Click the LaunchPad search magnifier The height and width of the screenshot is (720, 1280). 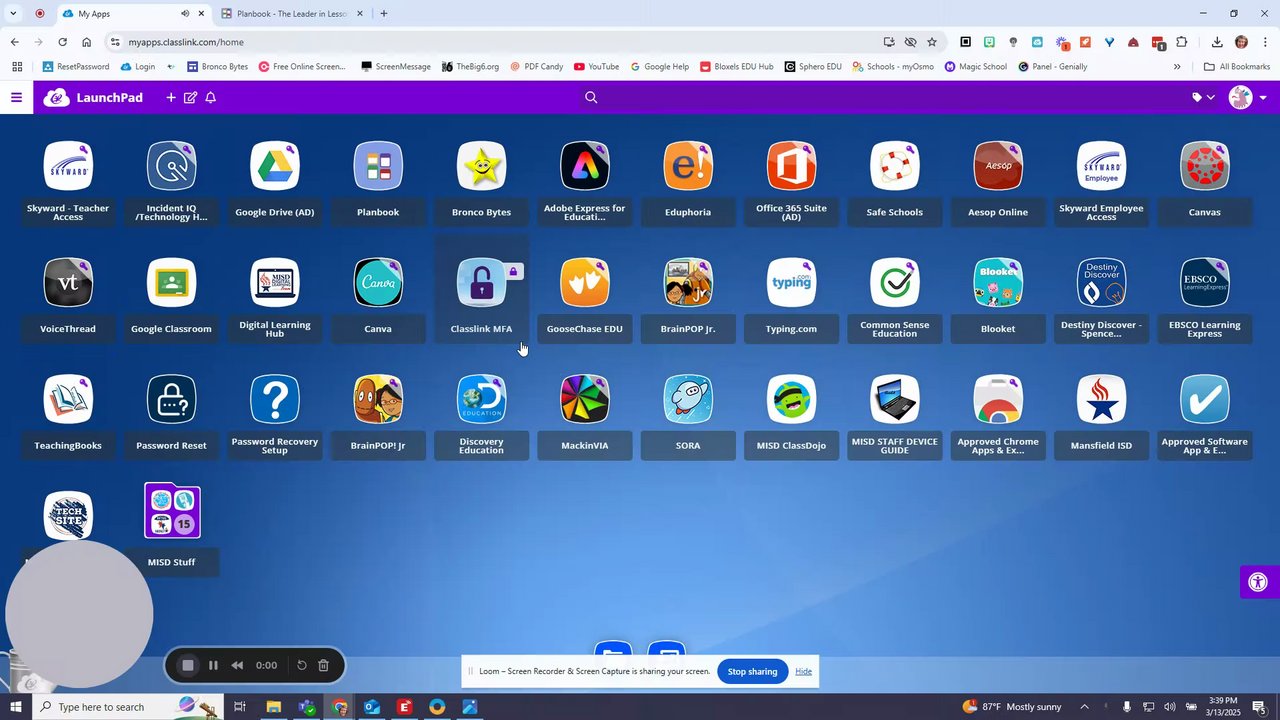click(x=591, y=97)
